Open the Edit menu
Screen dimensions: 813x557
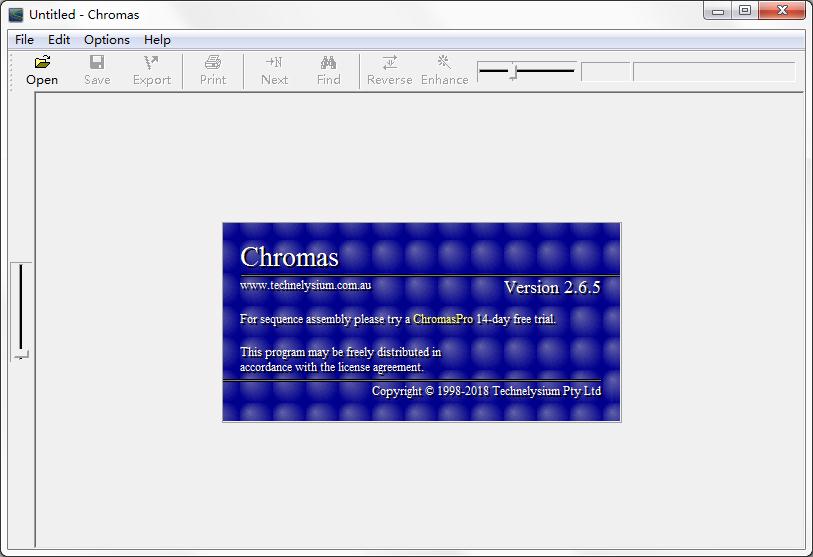pyautogui.click(x=59, y=40)
